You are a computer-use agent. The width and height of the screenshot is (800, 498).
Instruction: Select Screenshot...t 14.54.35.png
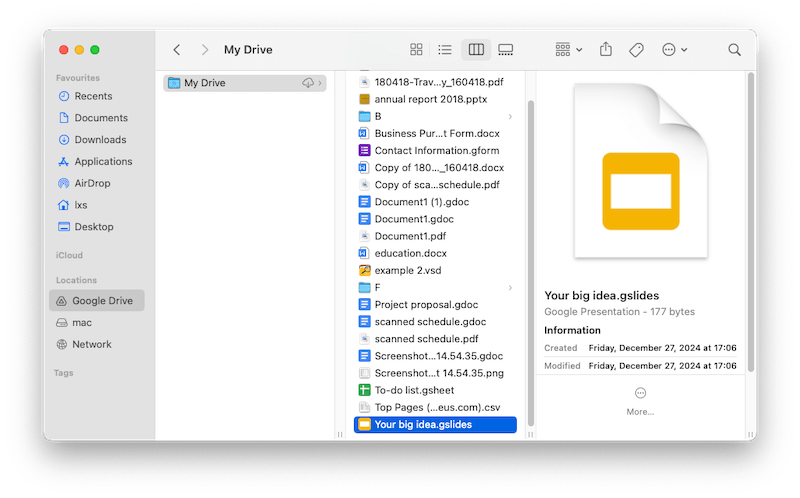pos(435,373)
